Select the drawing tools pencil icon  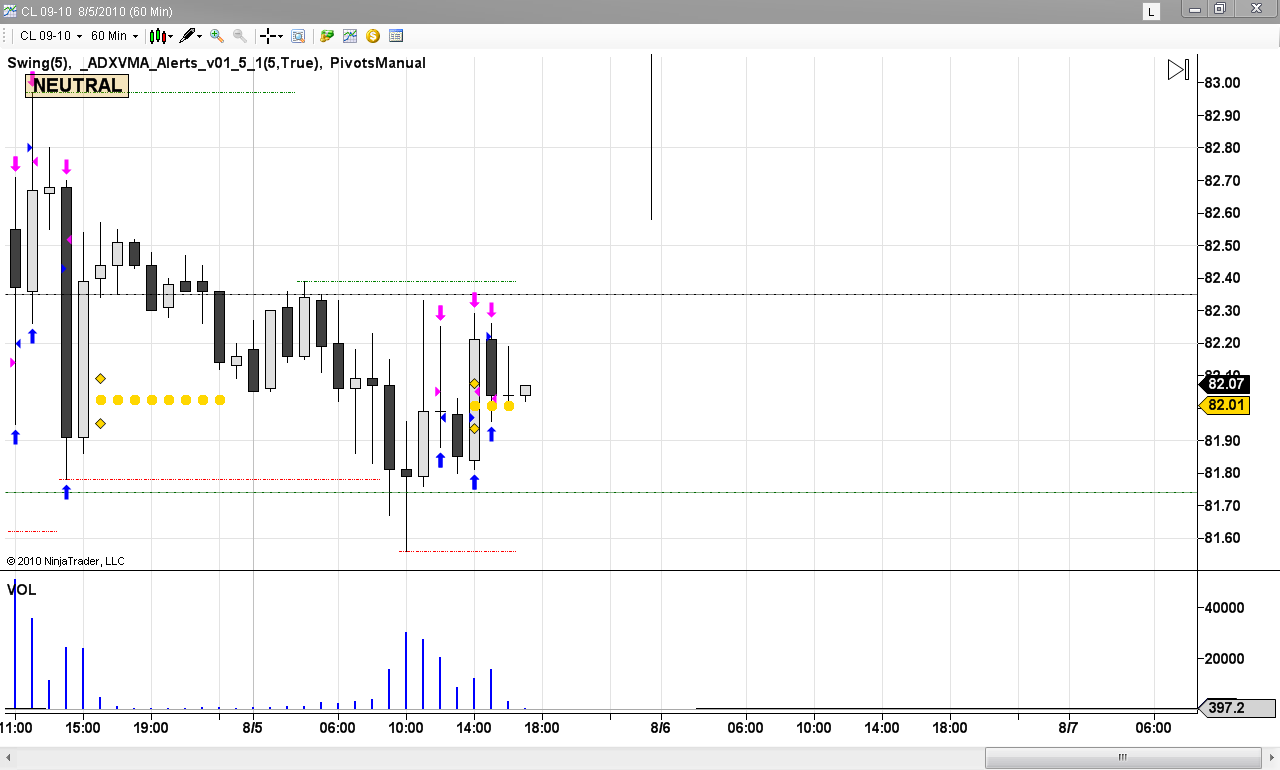click(x=187, y=36)
